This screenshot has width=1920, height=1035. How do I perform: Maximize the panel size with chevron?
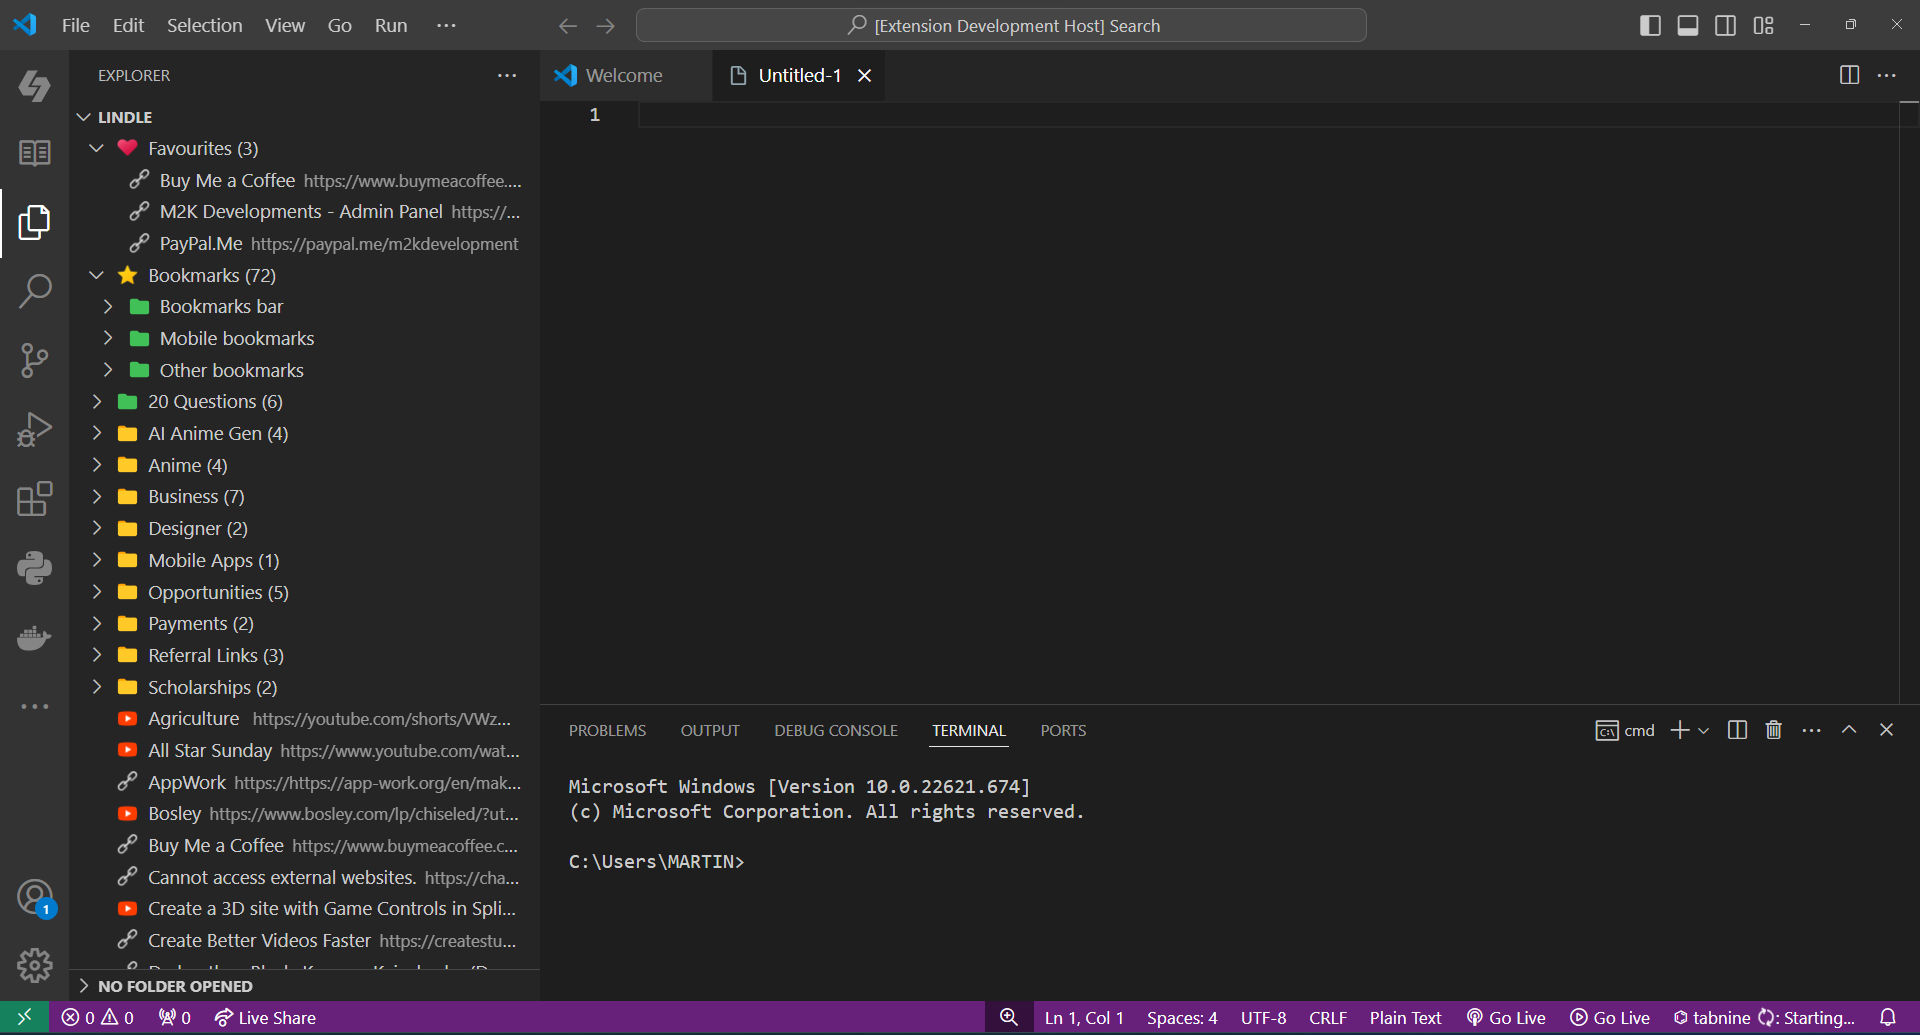[1849, 730]
